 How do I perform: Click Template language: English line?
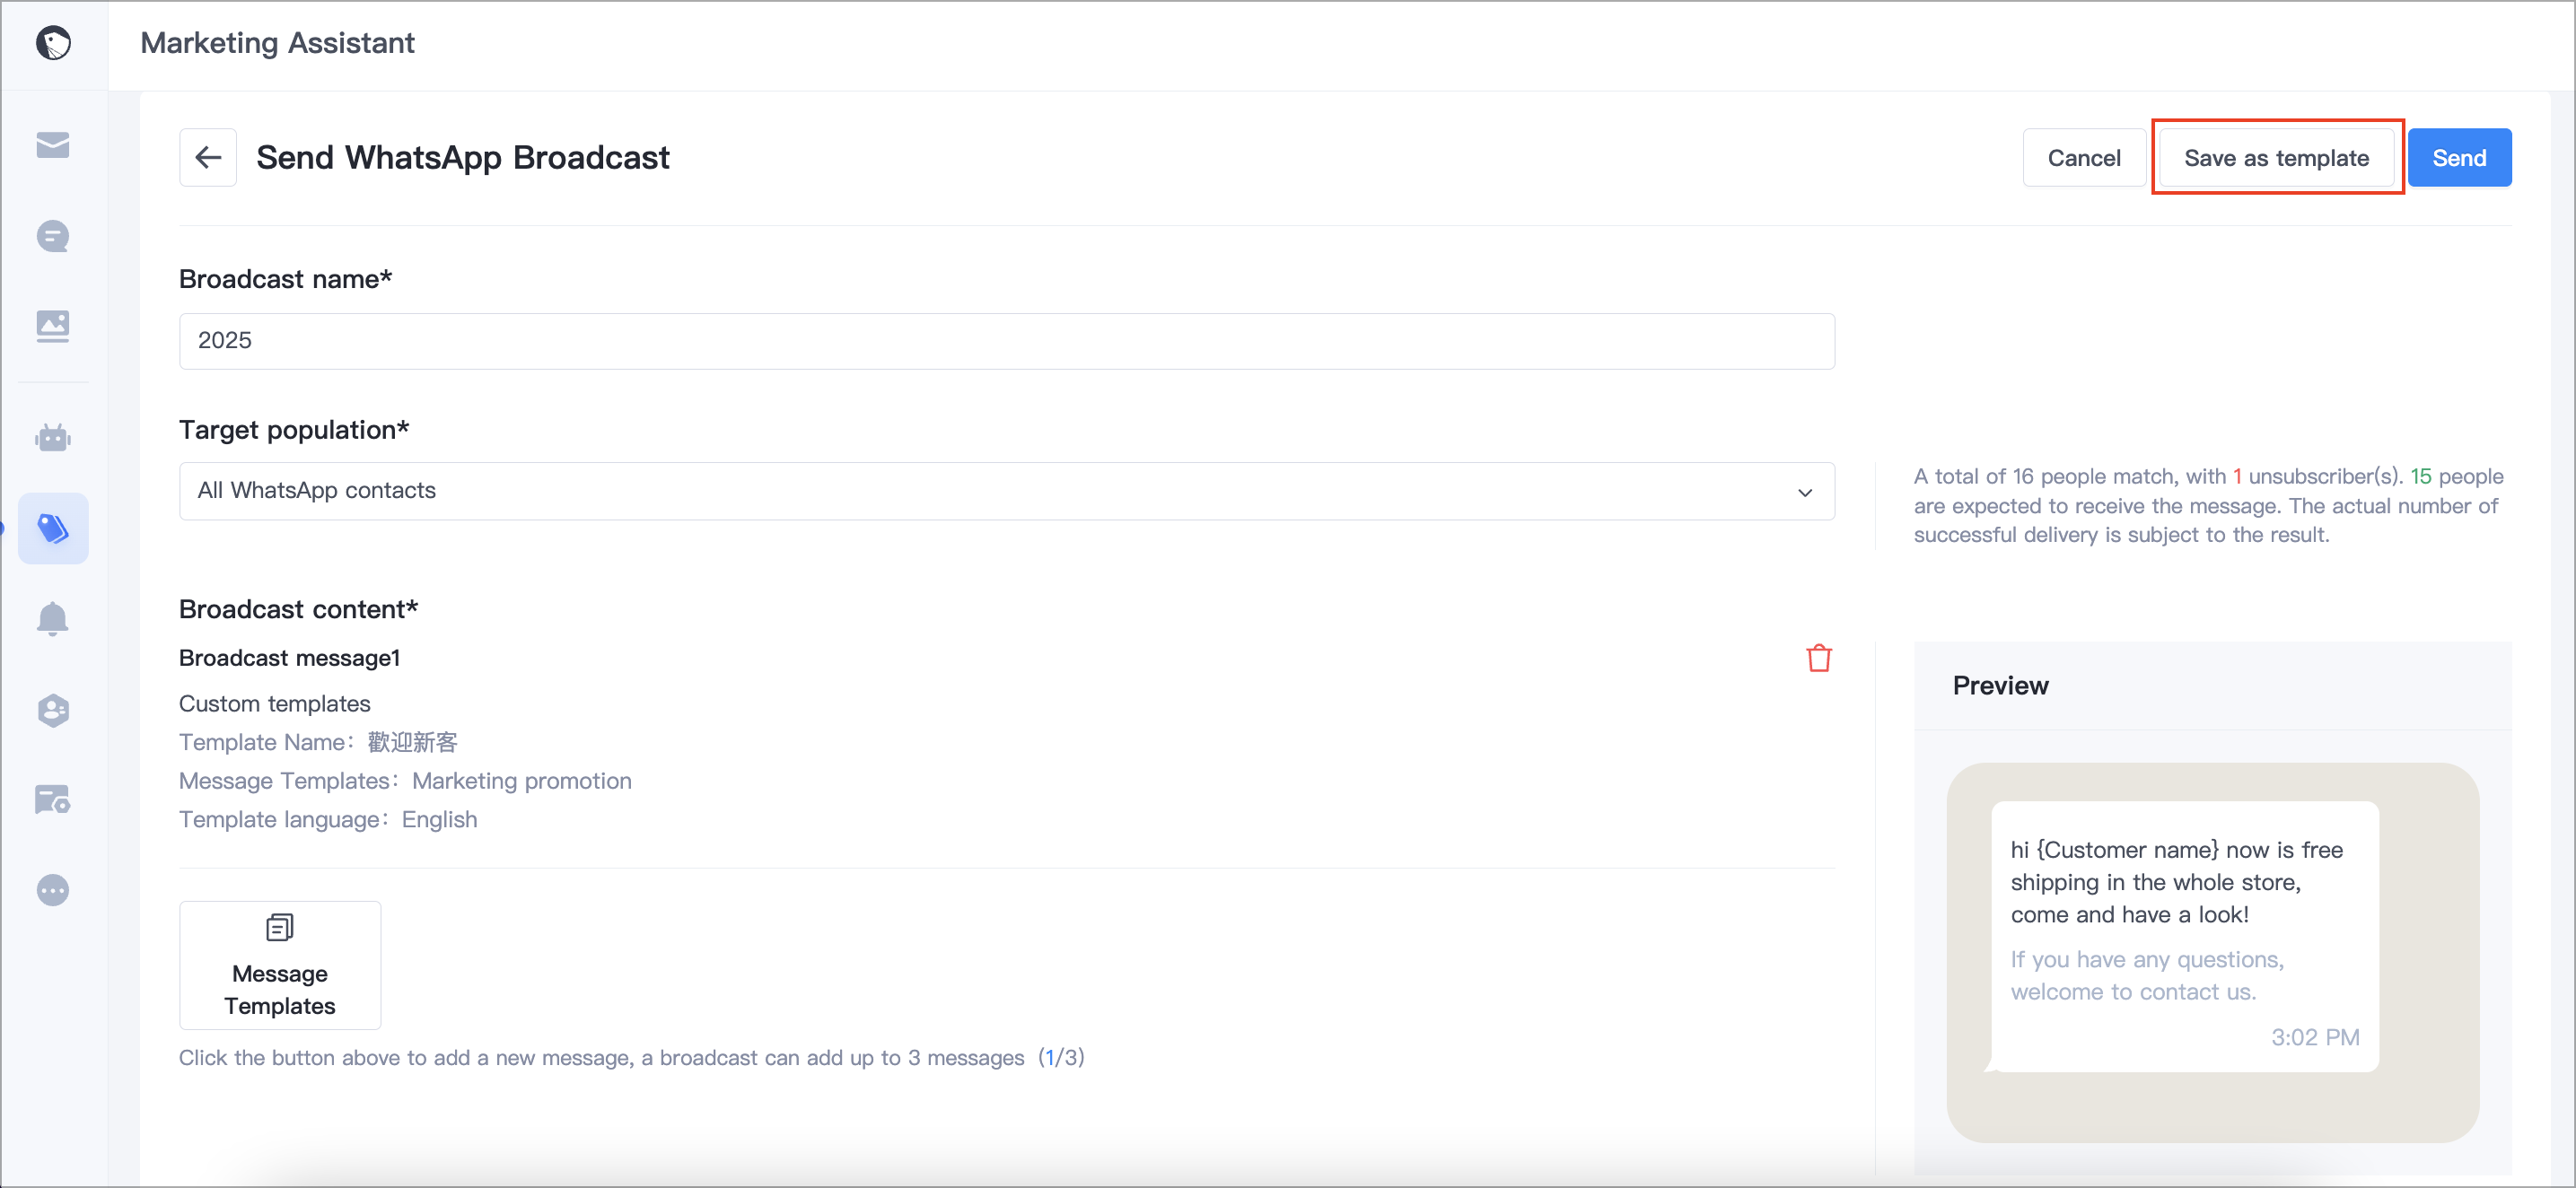(328, 820)
